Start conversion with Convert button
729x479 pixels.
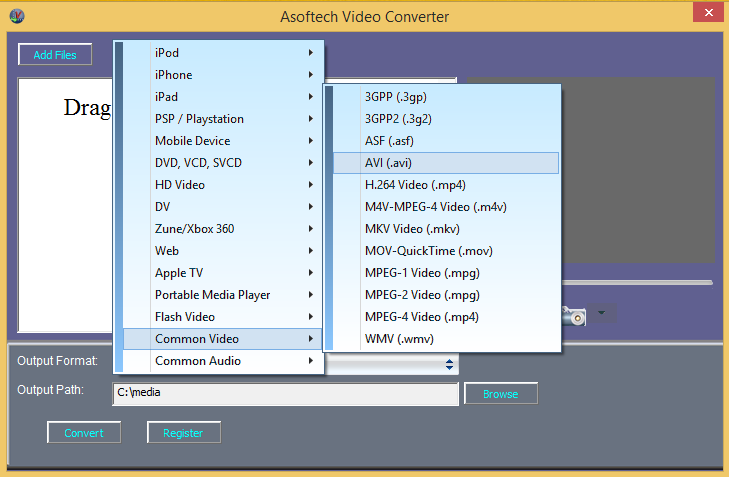click(84, 433)
